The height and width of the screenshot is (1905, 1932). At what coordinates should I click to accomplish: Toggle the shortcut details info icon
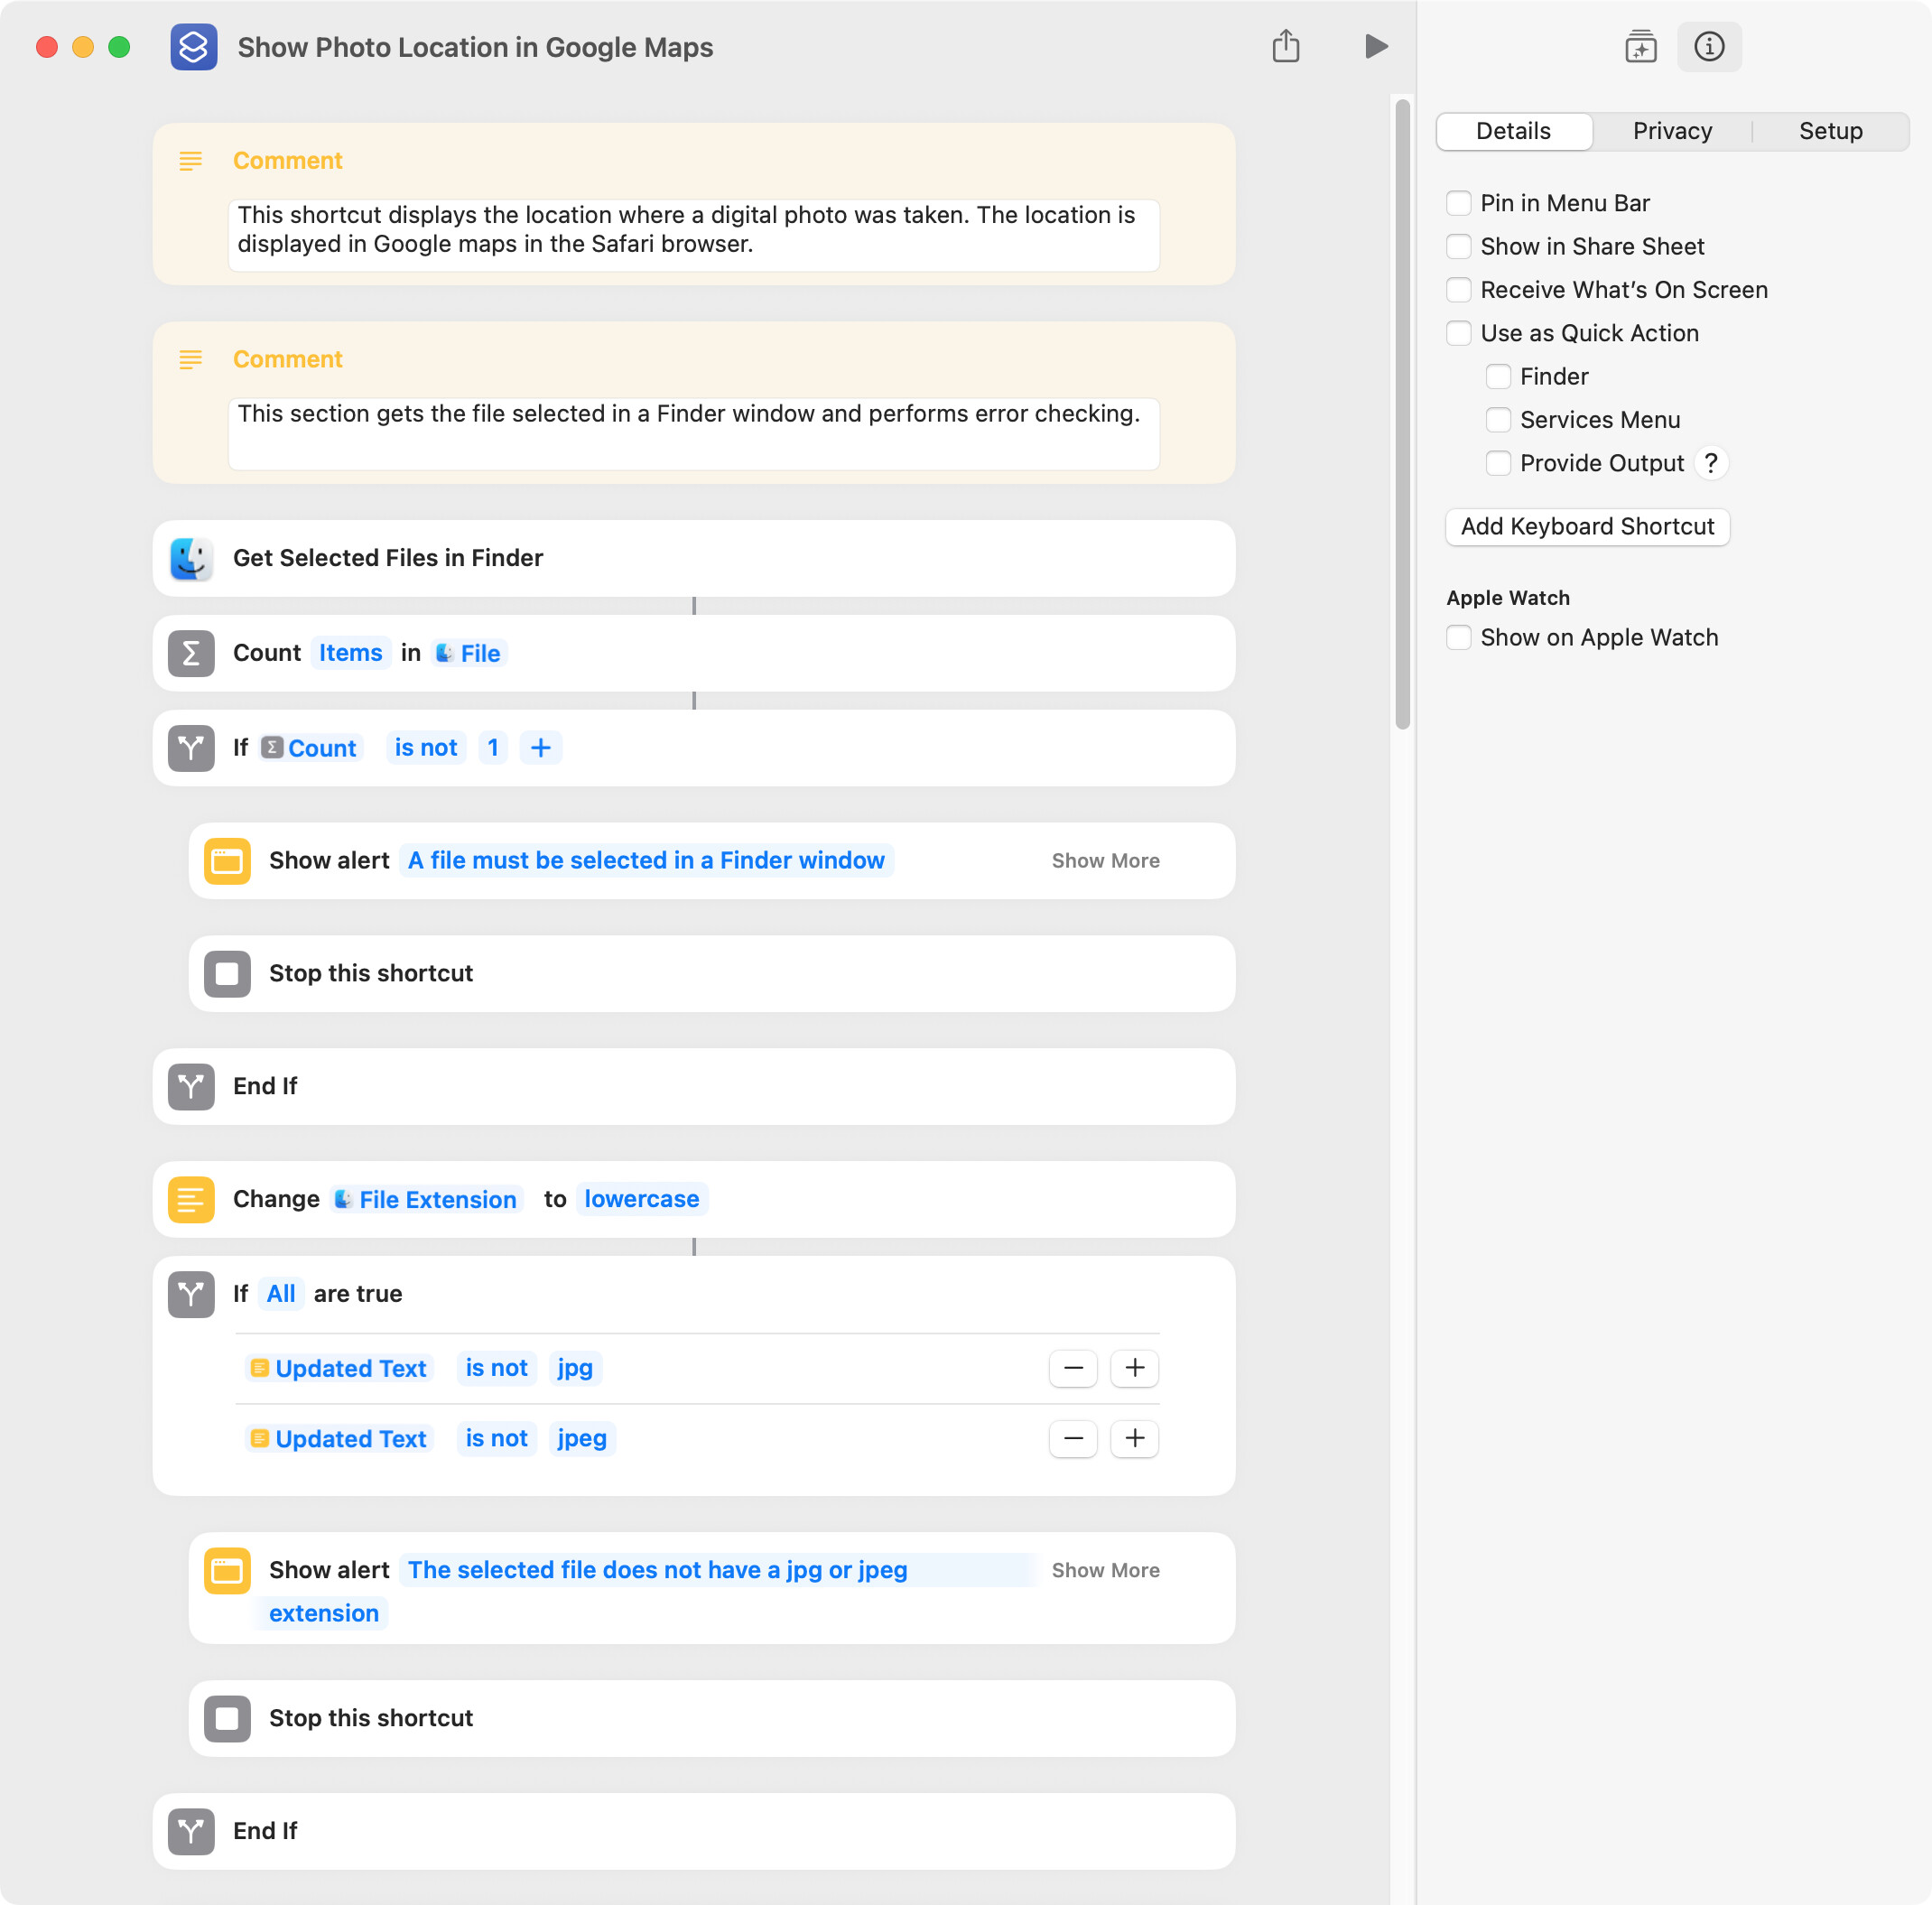[x=1709, y=46]
